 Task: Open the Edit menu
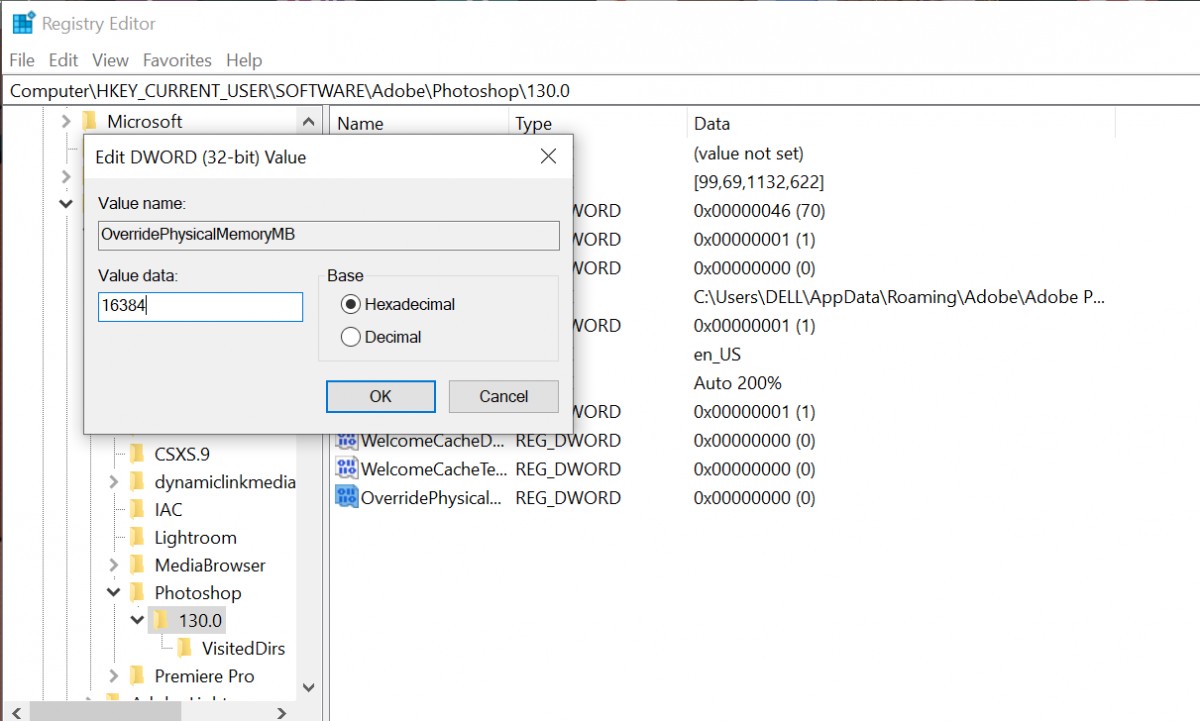click(x=63, y=60)
